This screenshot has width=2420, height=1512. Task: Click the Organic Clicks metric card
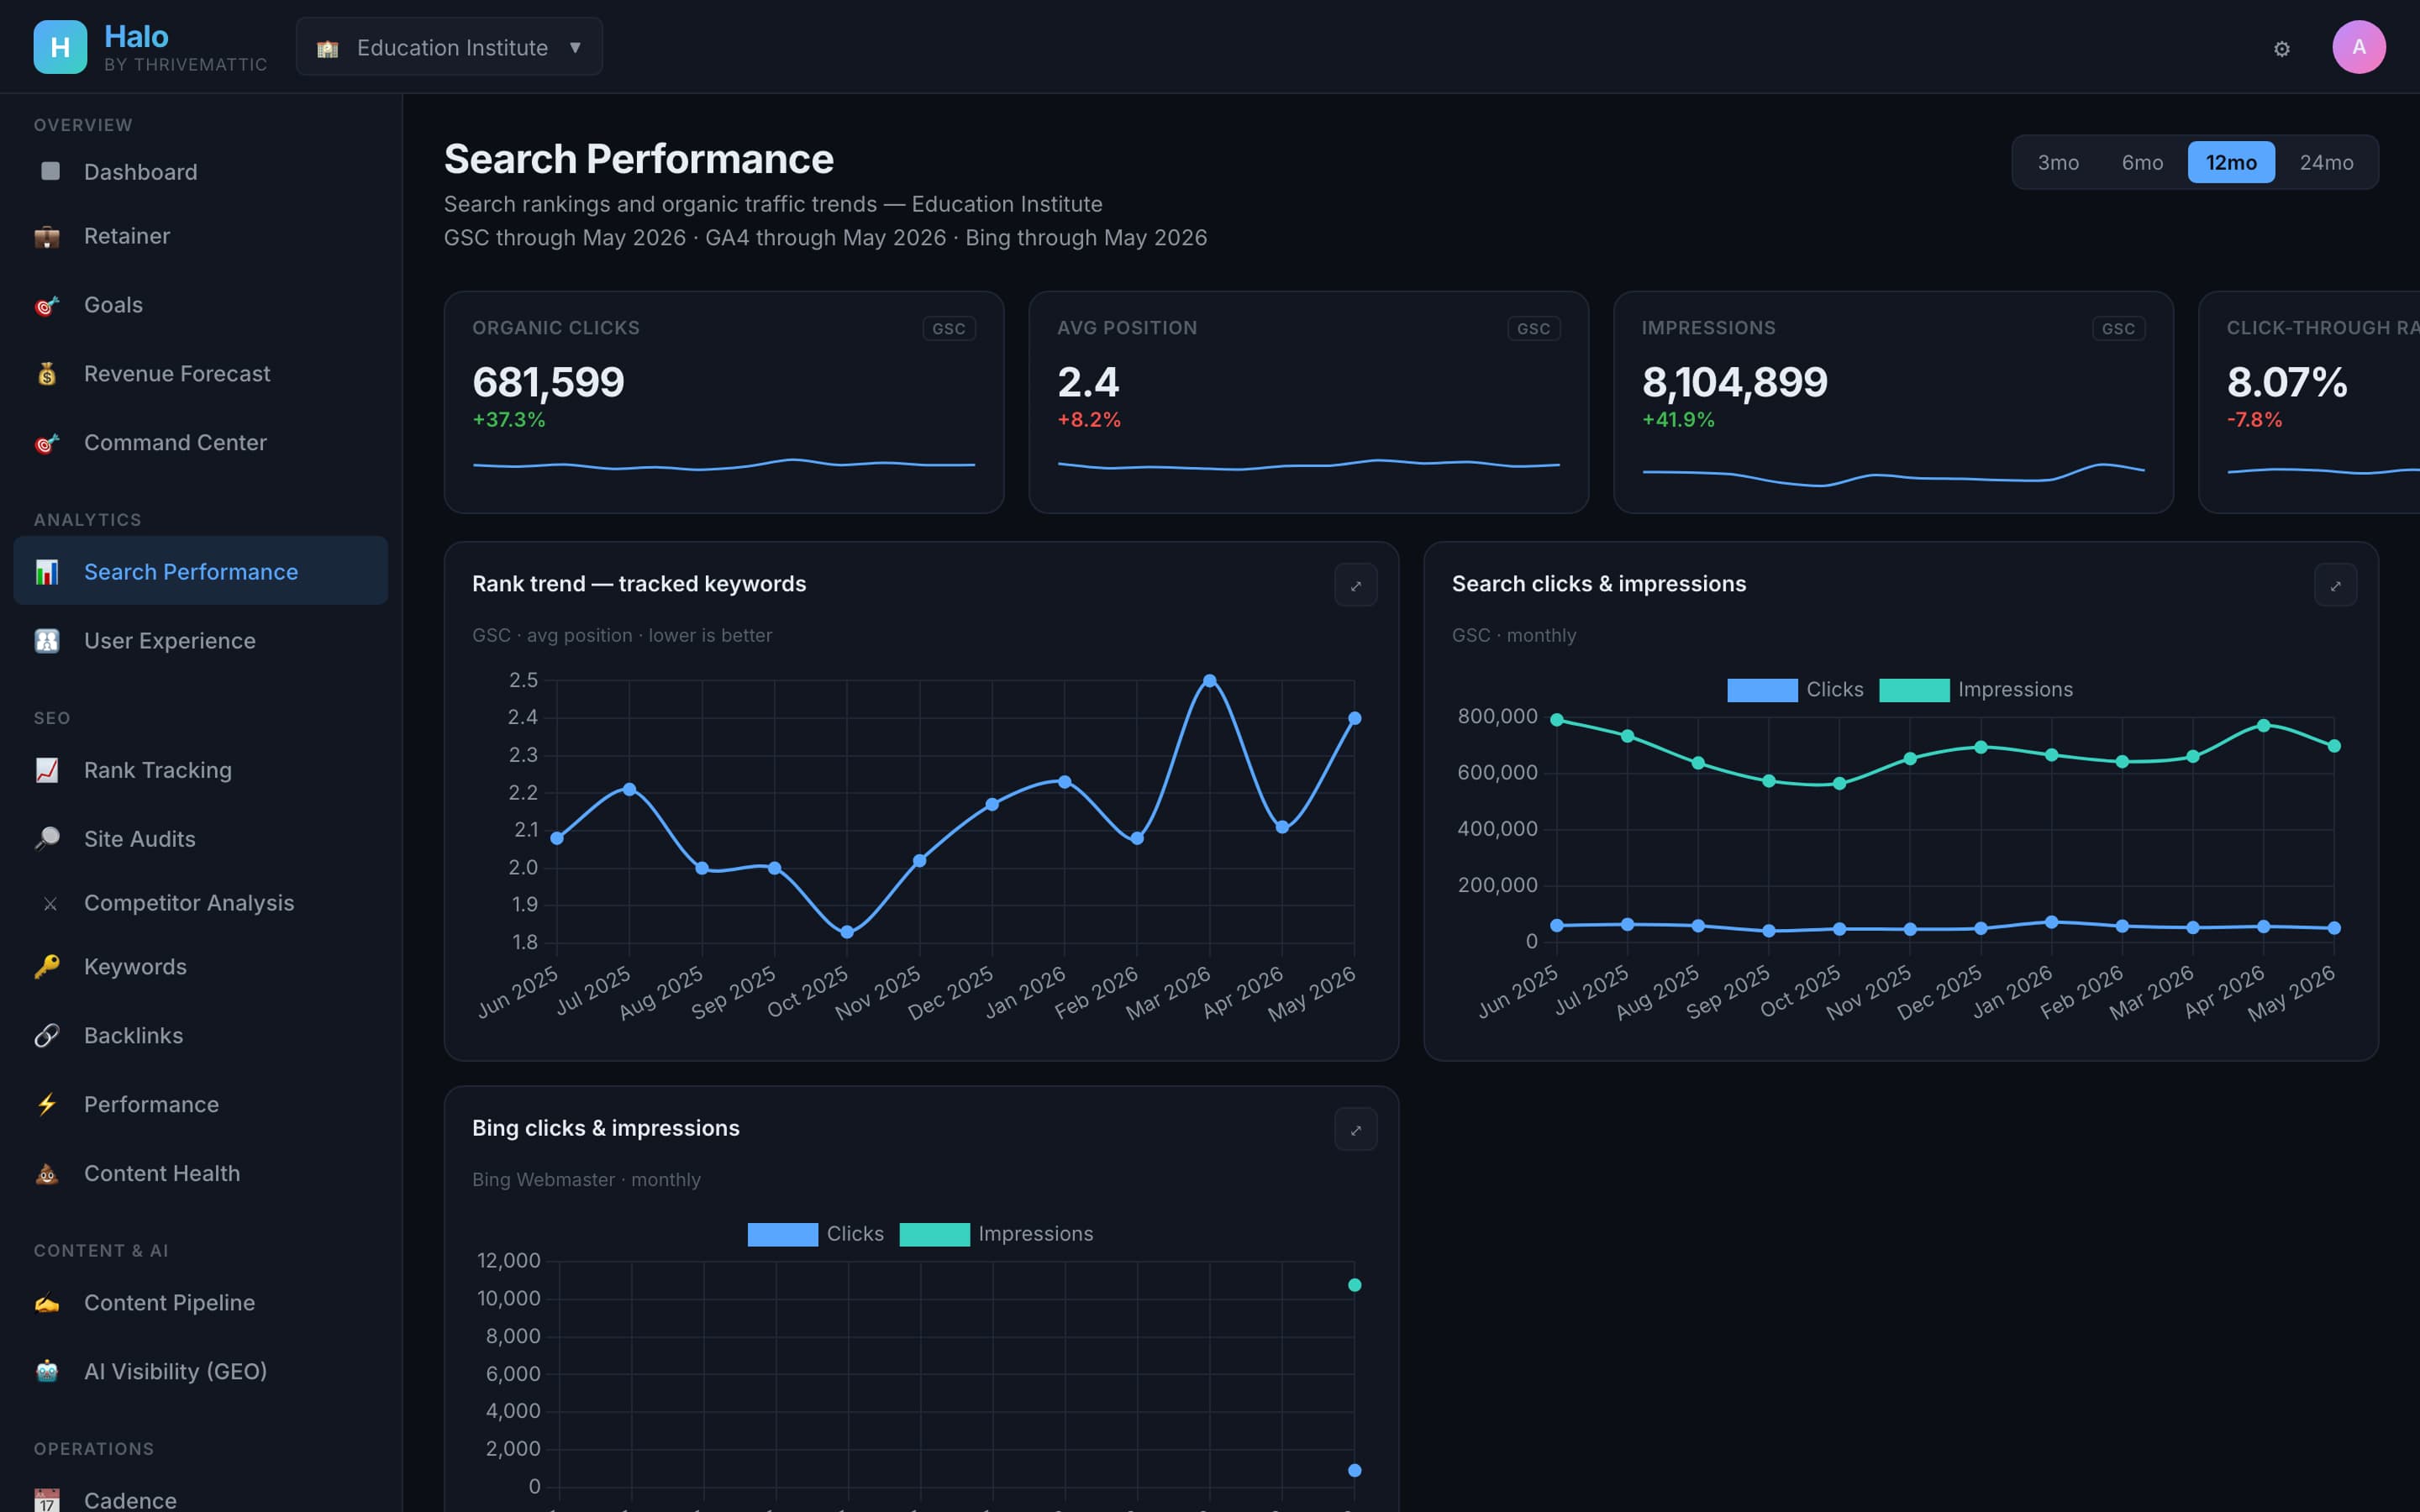click(724, 402)
